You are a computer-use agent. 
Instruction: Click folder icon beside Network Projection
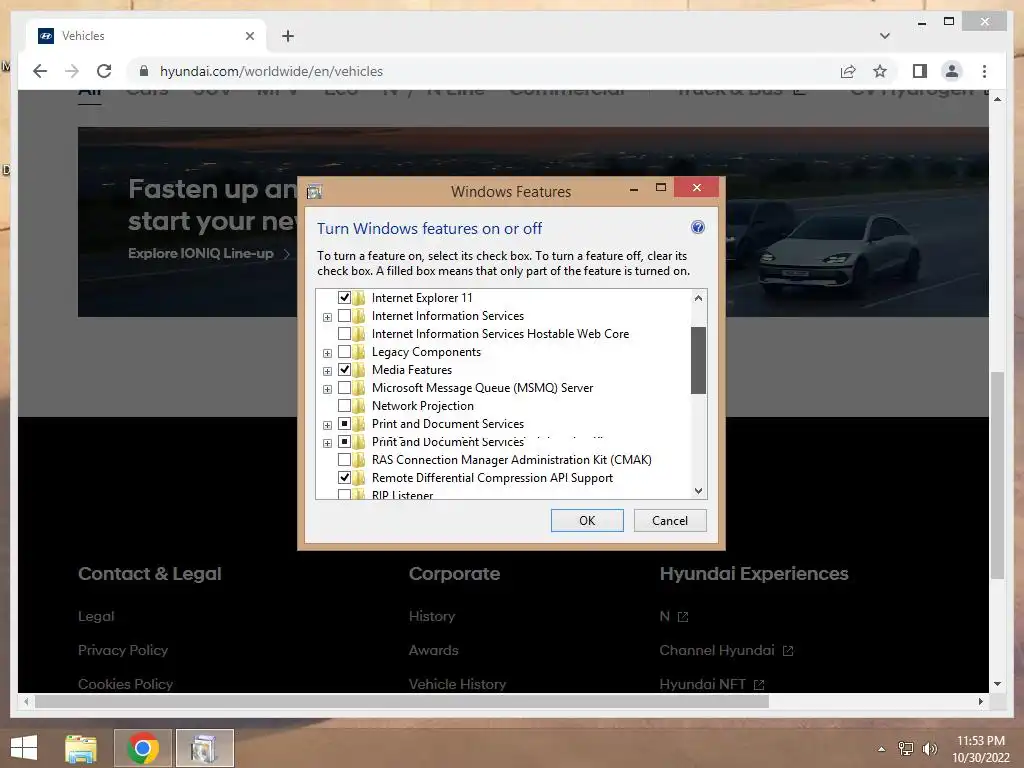(x=359, y=406)
